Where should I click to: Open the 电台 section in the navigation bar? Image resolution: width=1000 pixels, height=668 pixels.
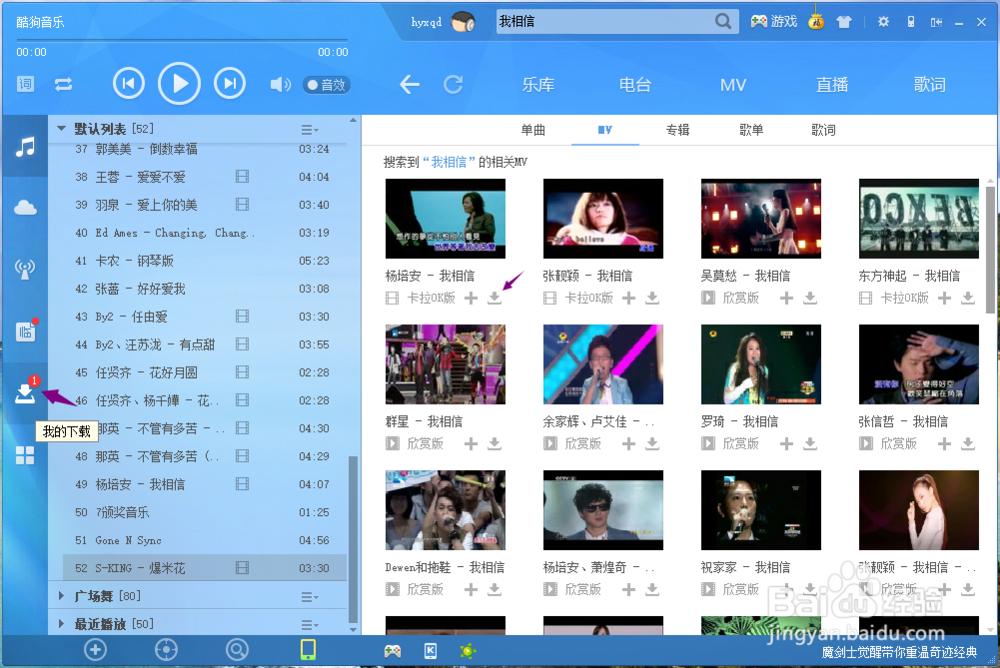click(x=634, y=85)
